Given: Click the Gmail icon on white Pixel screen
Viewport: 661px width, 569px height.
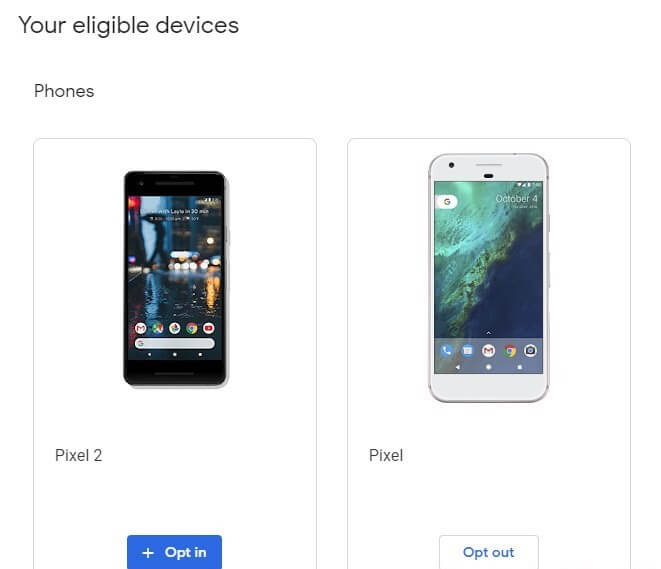Looking at the screenshot, I should [x=489, y=350].
